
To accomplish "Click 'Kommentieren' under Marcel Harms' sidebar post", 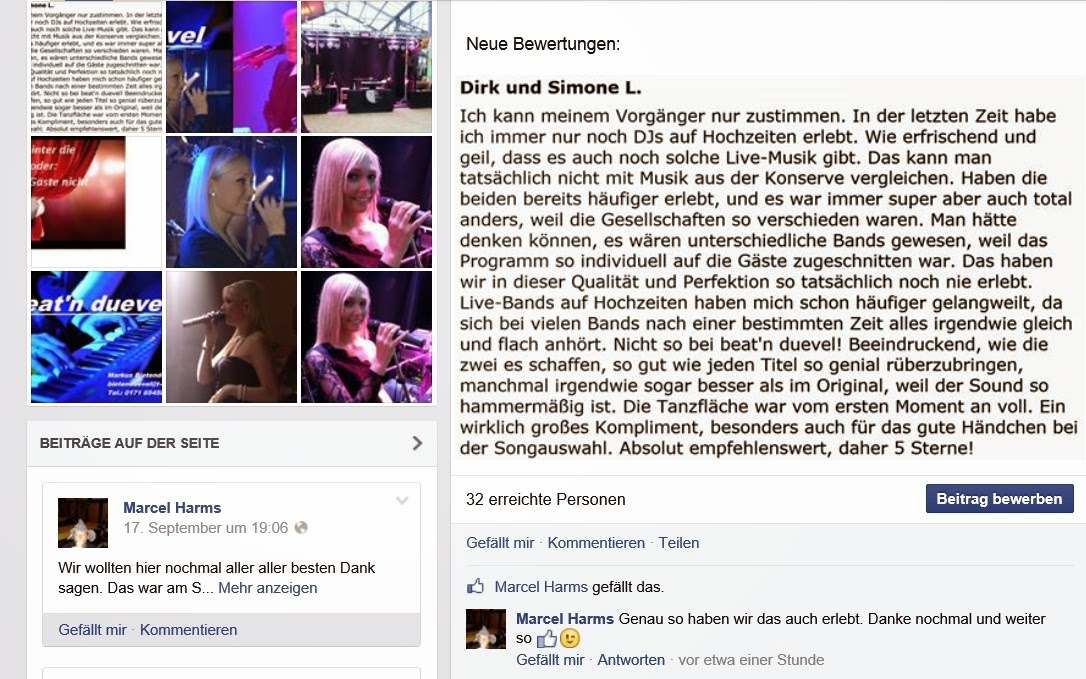I will [188, 630].
